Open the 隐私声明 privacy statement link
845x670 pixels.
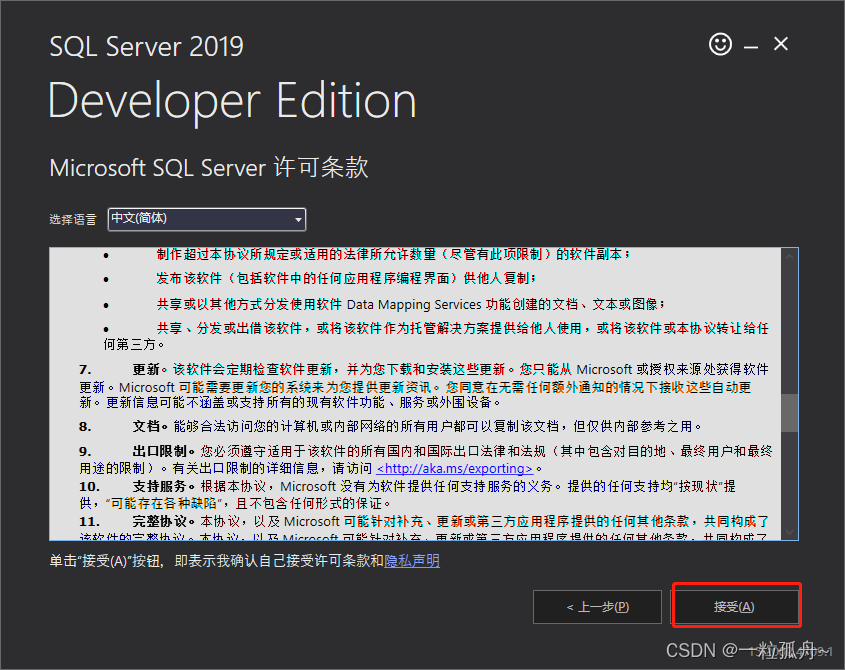pyautogui.click(x=412, y=561)
